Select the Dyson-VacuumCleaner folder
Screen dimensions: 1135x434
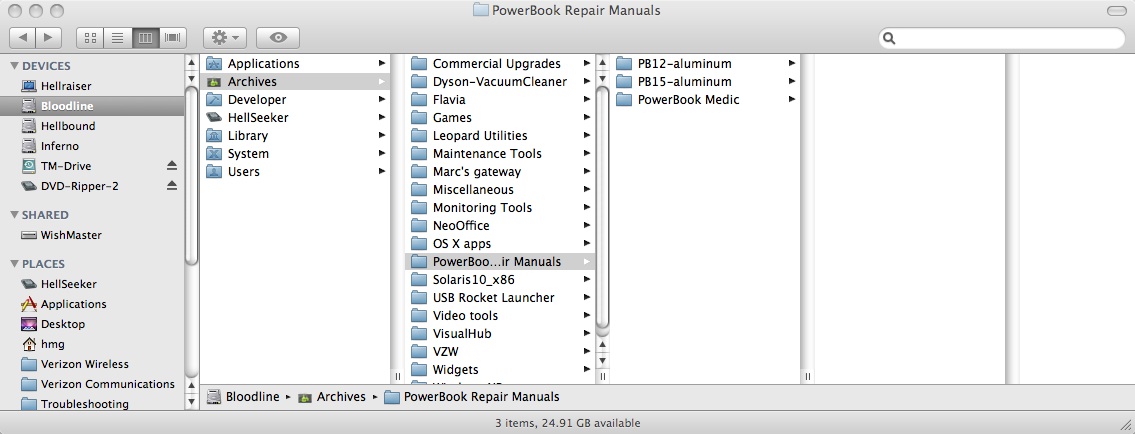coord(500,82)
